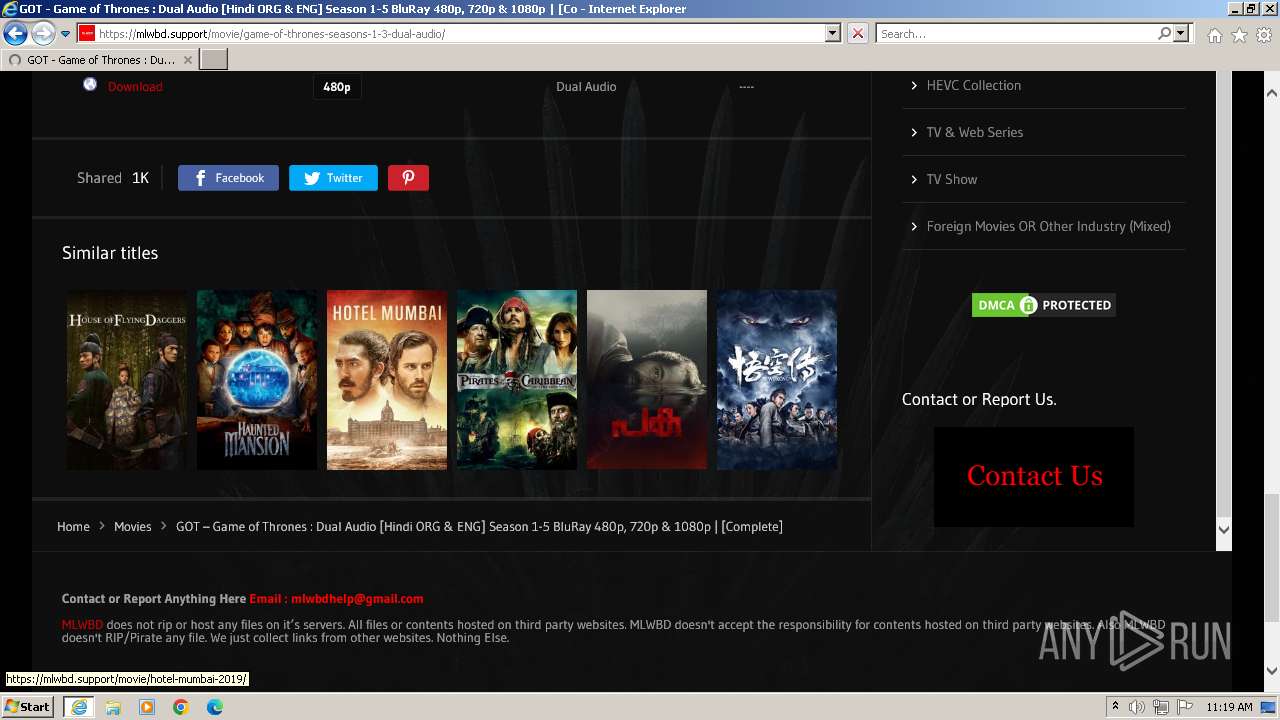The height and width of the screenshot is (720, 1280).
Task: Click the address bar URL field
Action: (x=450, y=34)
